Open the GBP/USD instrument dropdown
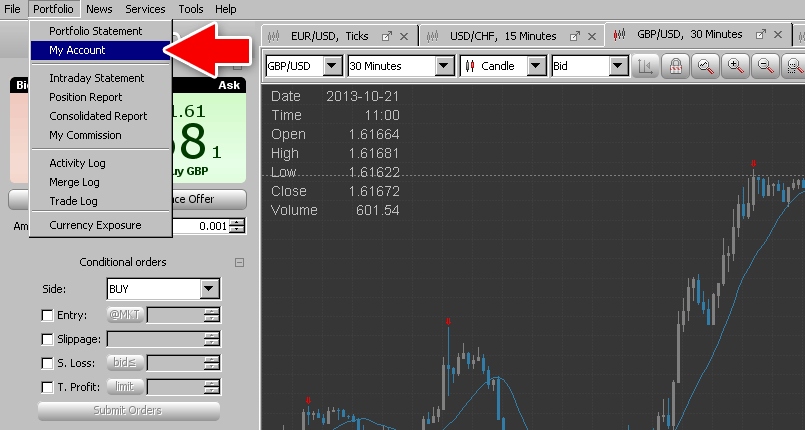Viewport: 805px width, 430px height. (x=332, y=66)
